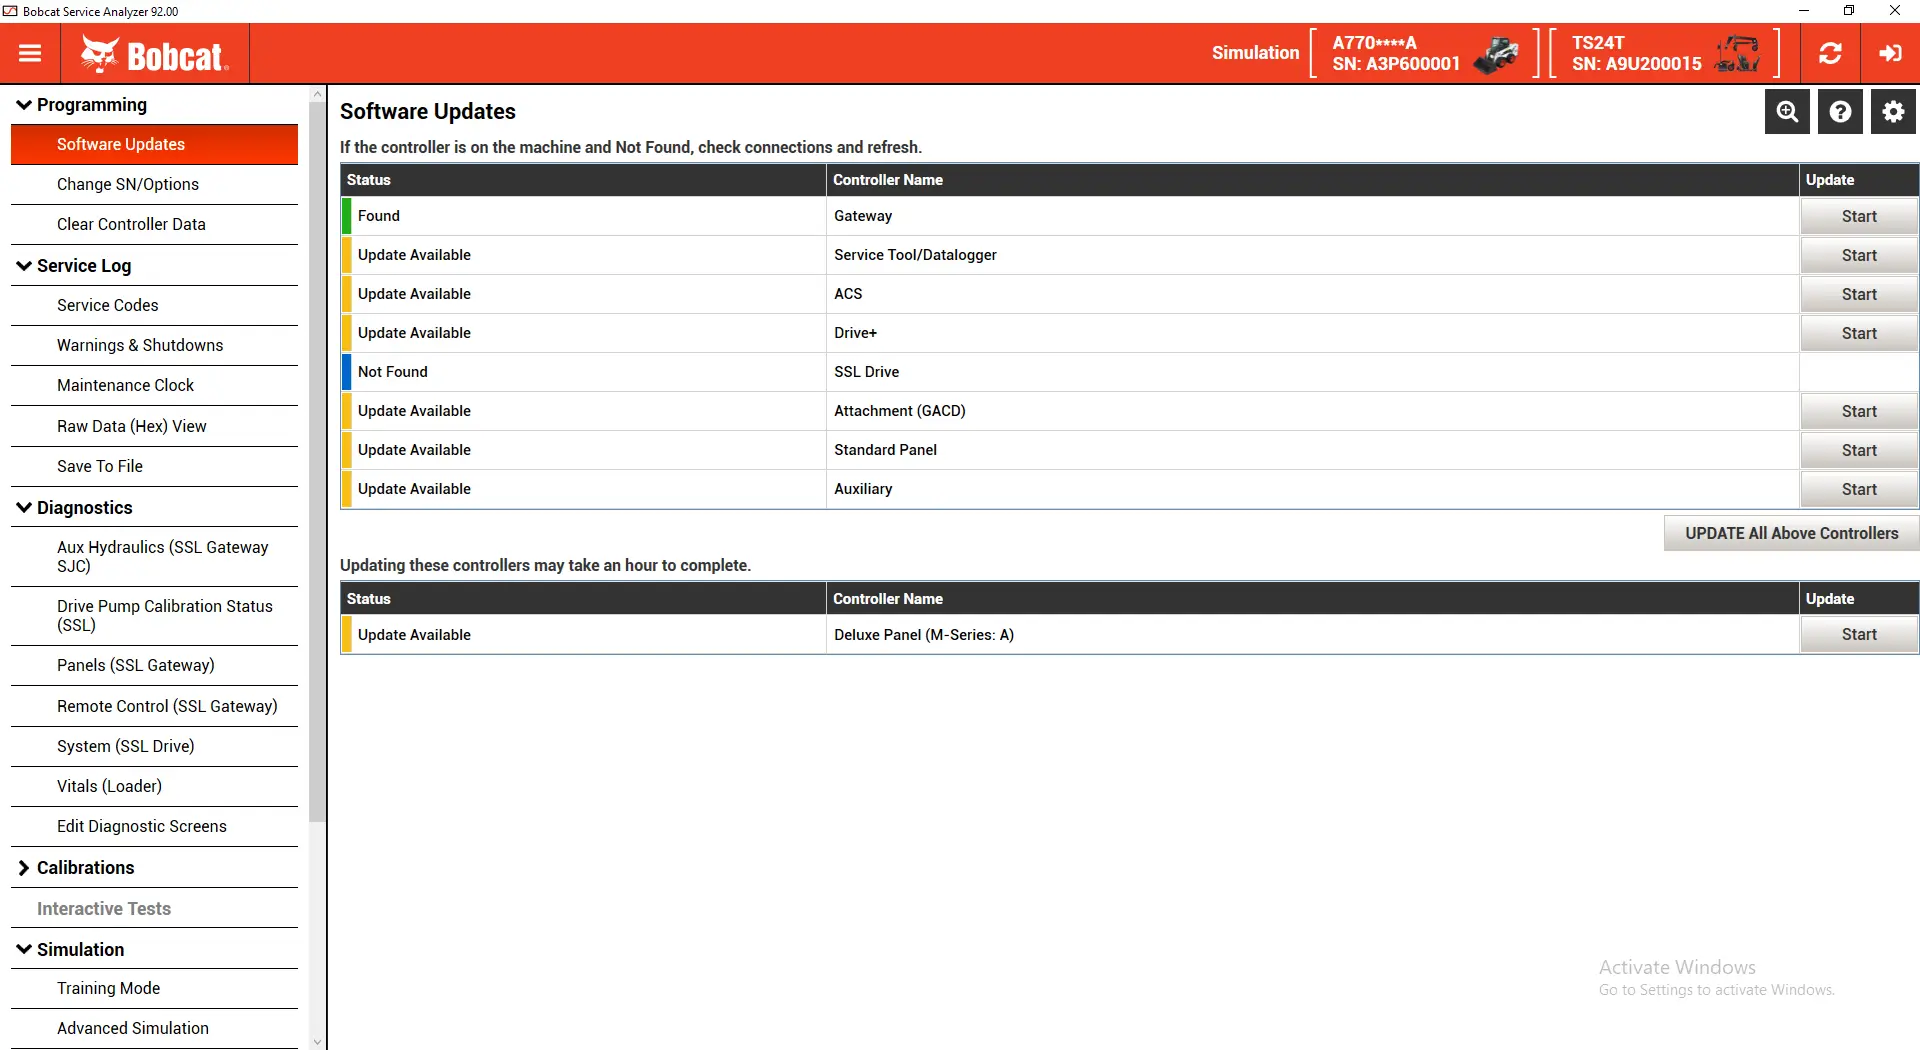Image resolution: width=1920 pixels, height=1050 pixels.
Task: Click first table Controller Name header
Action: point(1312,180)
